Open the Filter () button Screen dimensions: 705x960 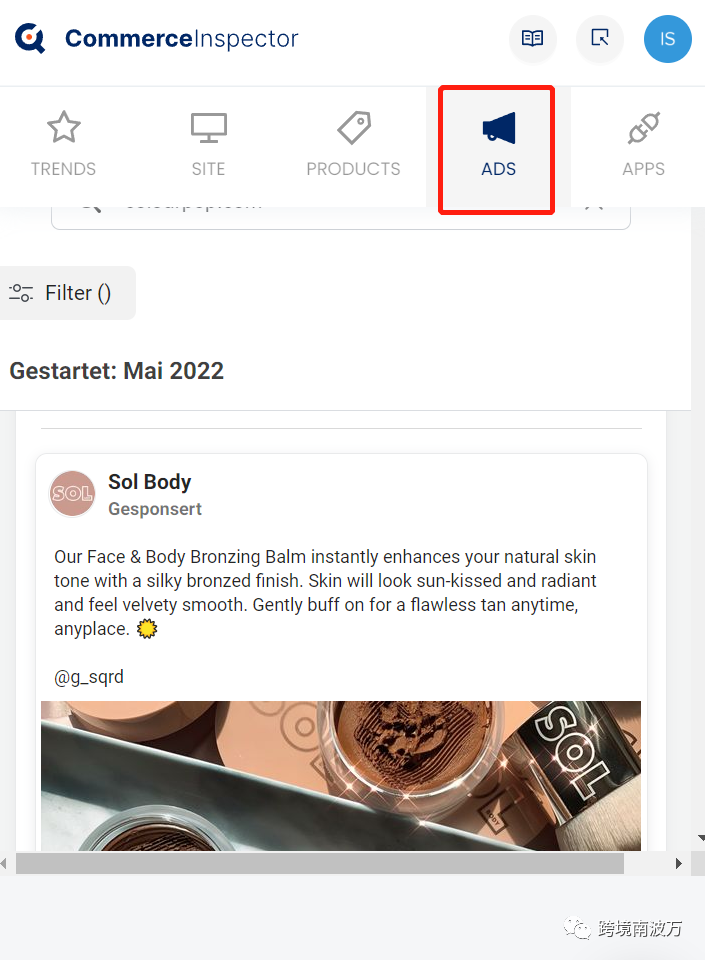[x=66, y=293]
